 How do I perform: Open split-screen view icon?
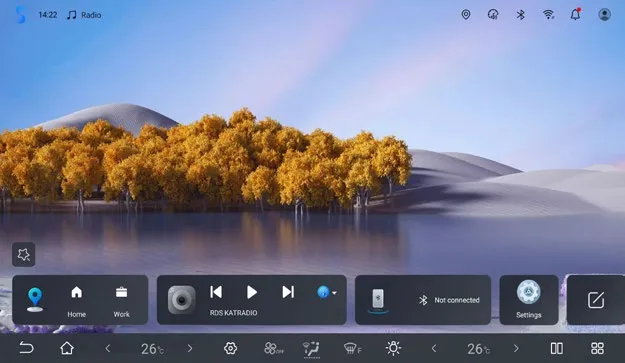coord(556,348)
